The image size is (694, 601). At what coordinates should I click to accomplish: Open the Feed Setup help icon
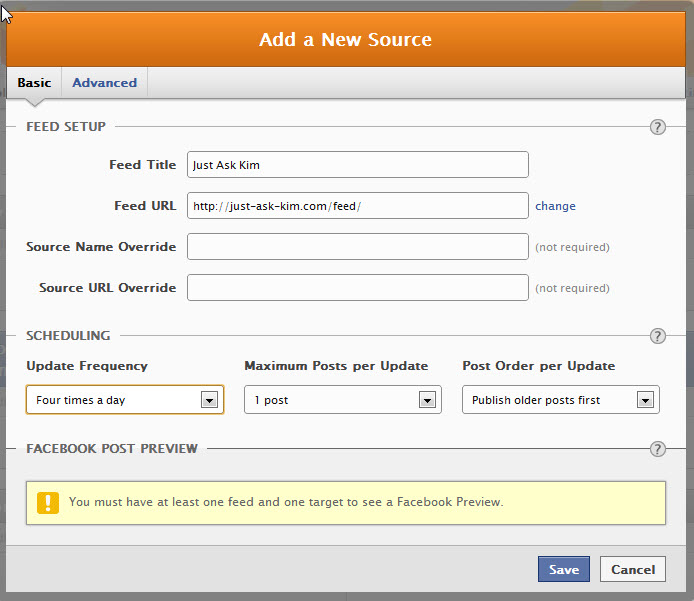658,127
